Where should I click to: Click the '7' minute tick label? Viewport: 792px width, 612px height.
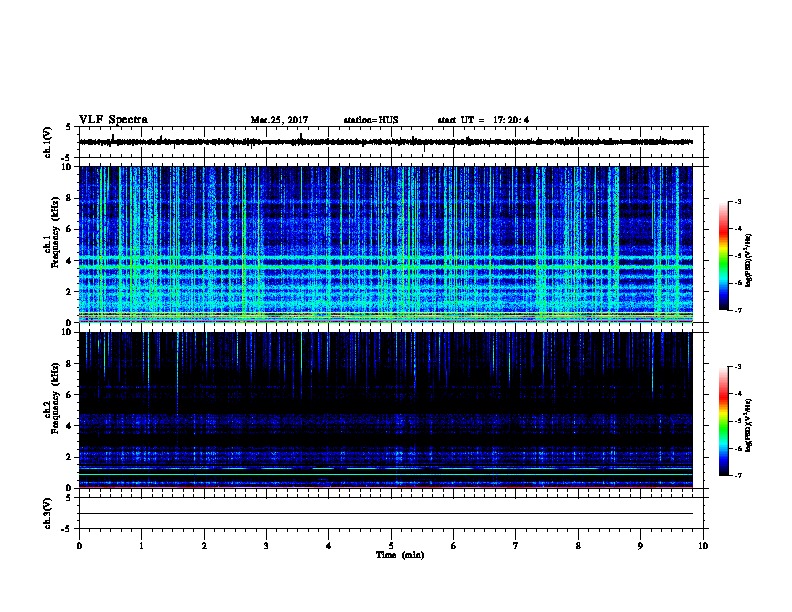[516, 546]
